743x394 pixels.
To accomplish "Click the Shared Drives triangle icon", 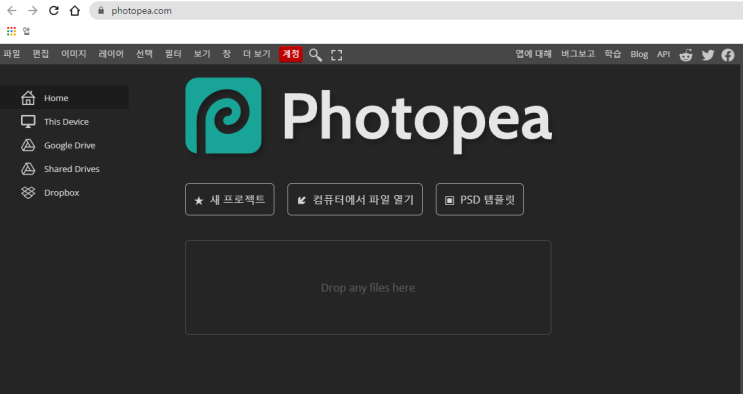I will pos(28,169).
